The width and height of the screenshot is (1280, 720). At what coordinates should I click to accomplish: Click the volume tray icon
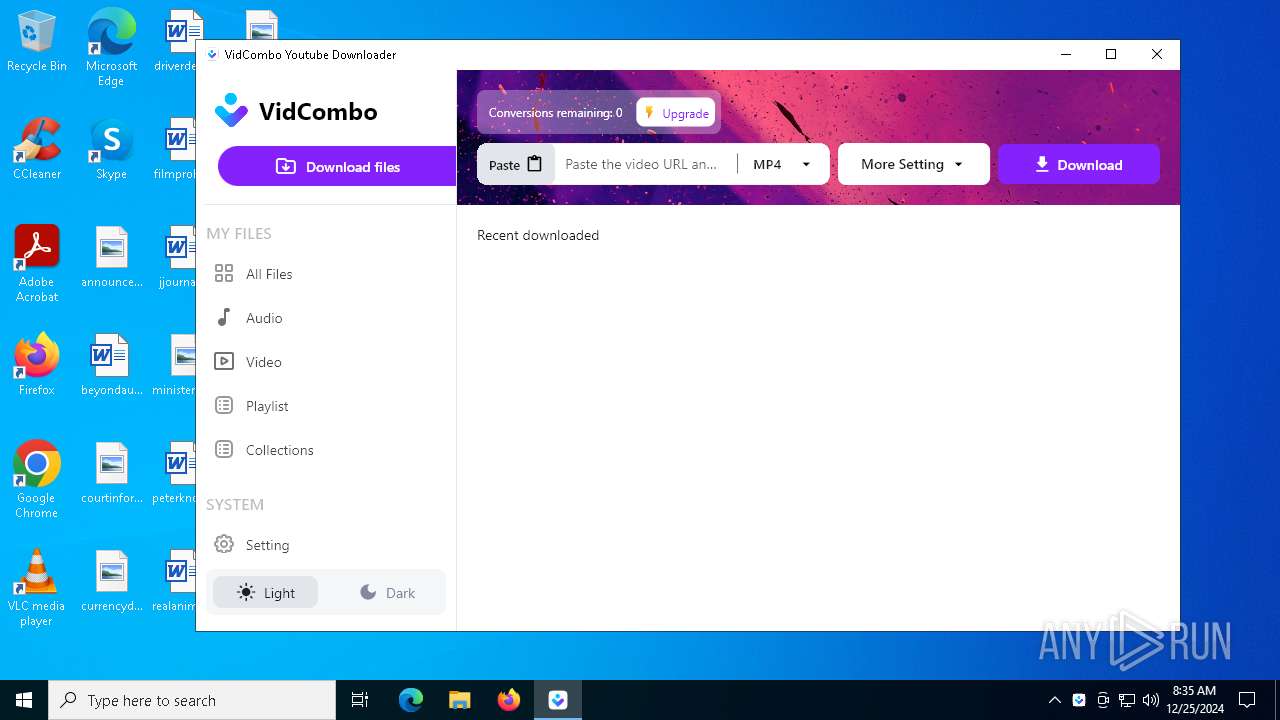[x=1151, y=700]
